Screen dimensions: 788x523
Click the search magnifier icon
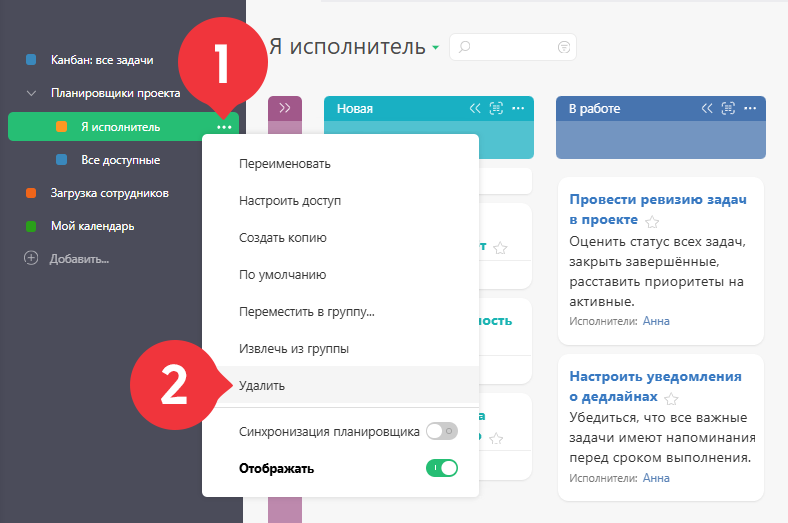point(464,47)
